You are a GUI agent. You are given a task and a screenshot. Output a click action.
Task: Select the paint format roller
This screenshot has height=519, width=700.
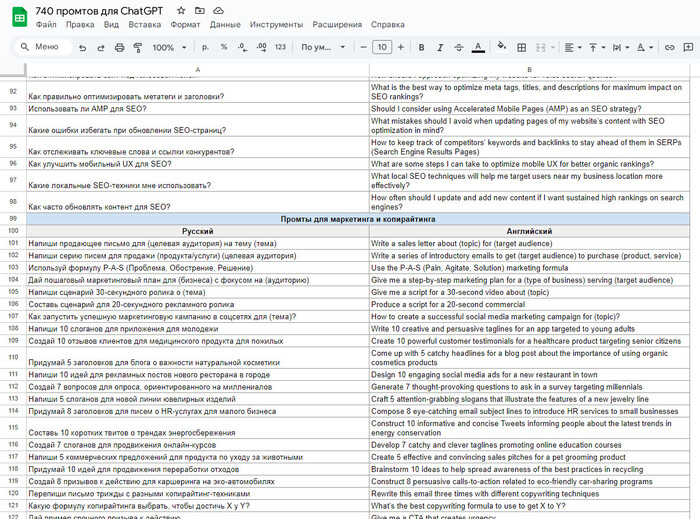point(135,47)
